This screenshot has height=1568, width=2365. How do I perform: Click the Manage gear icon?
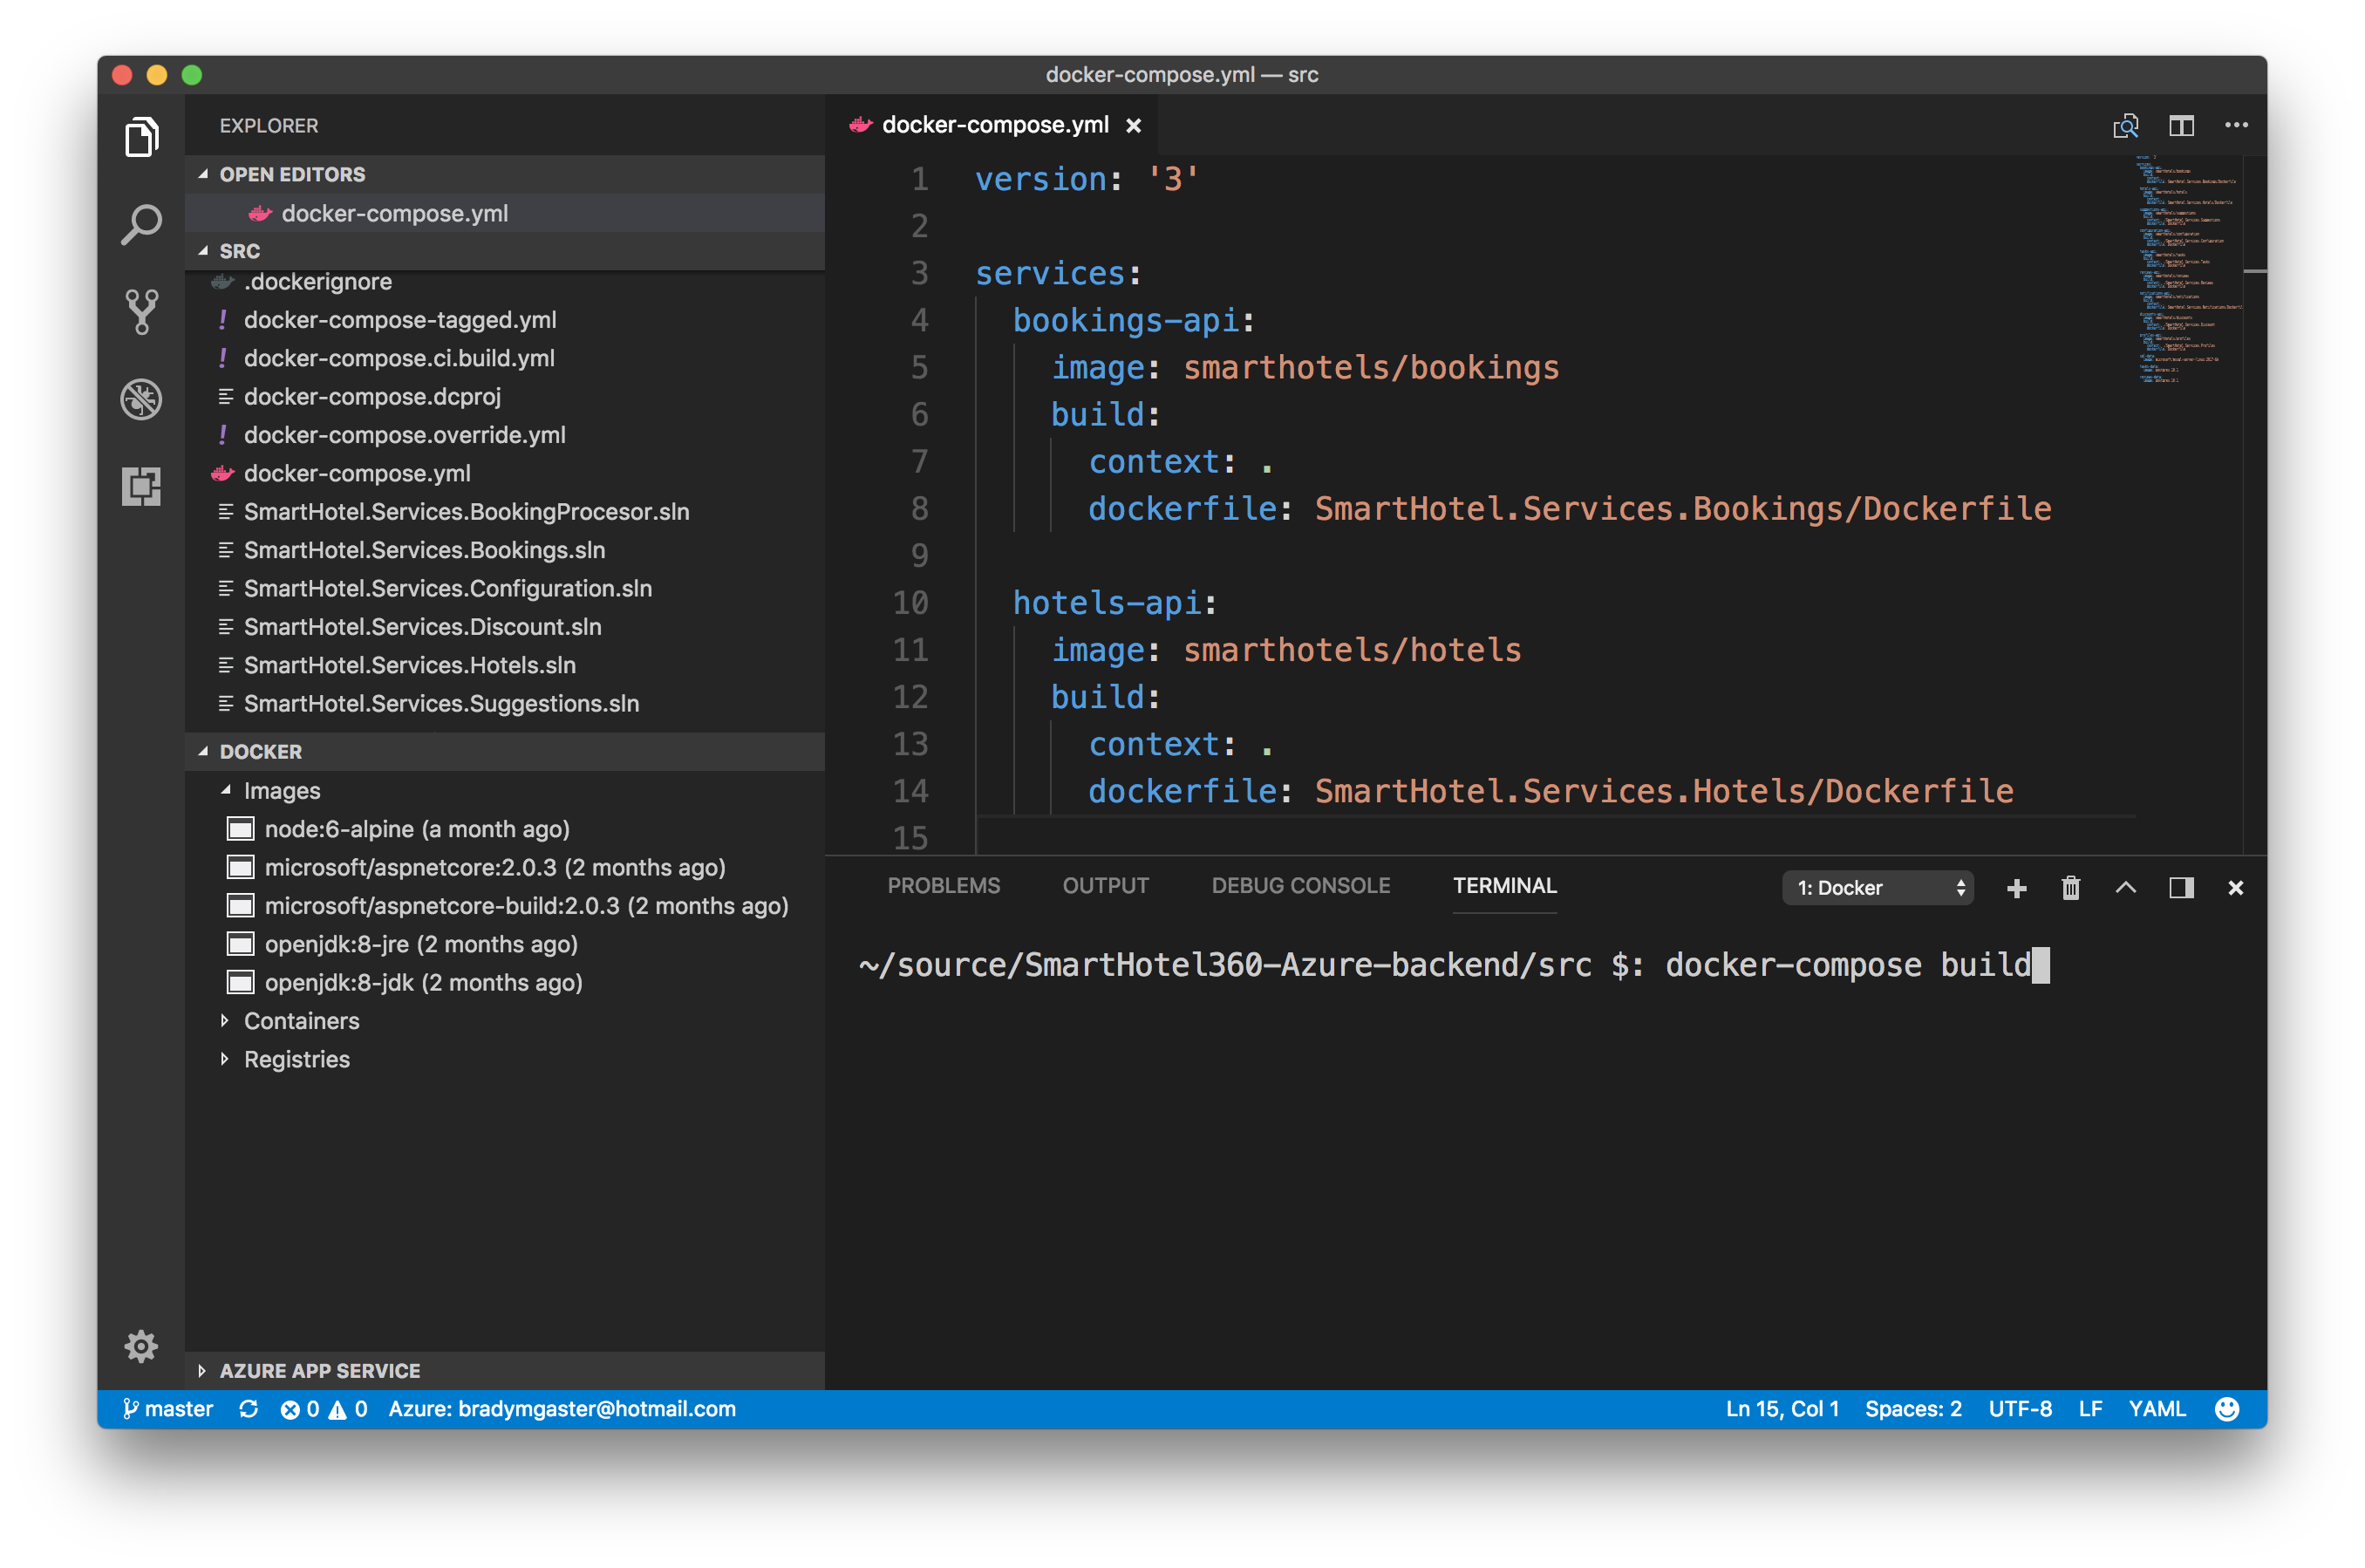pyautogui.click(x=141, y=1346)
